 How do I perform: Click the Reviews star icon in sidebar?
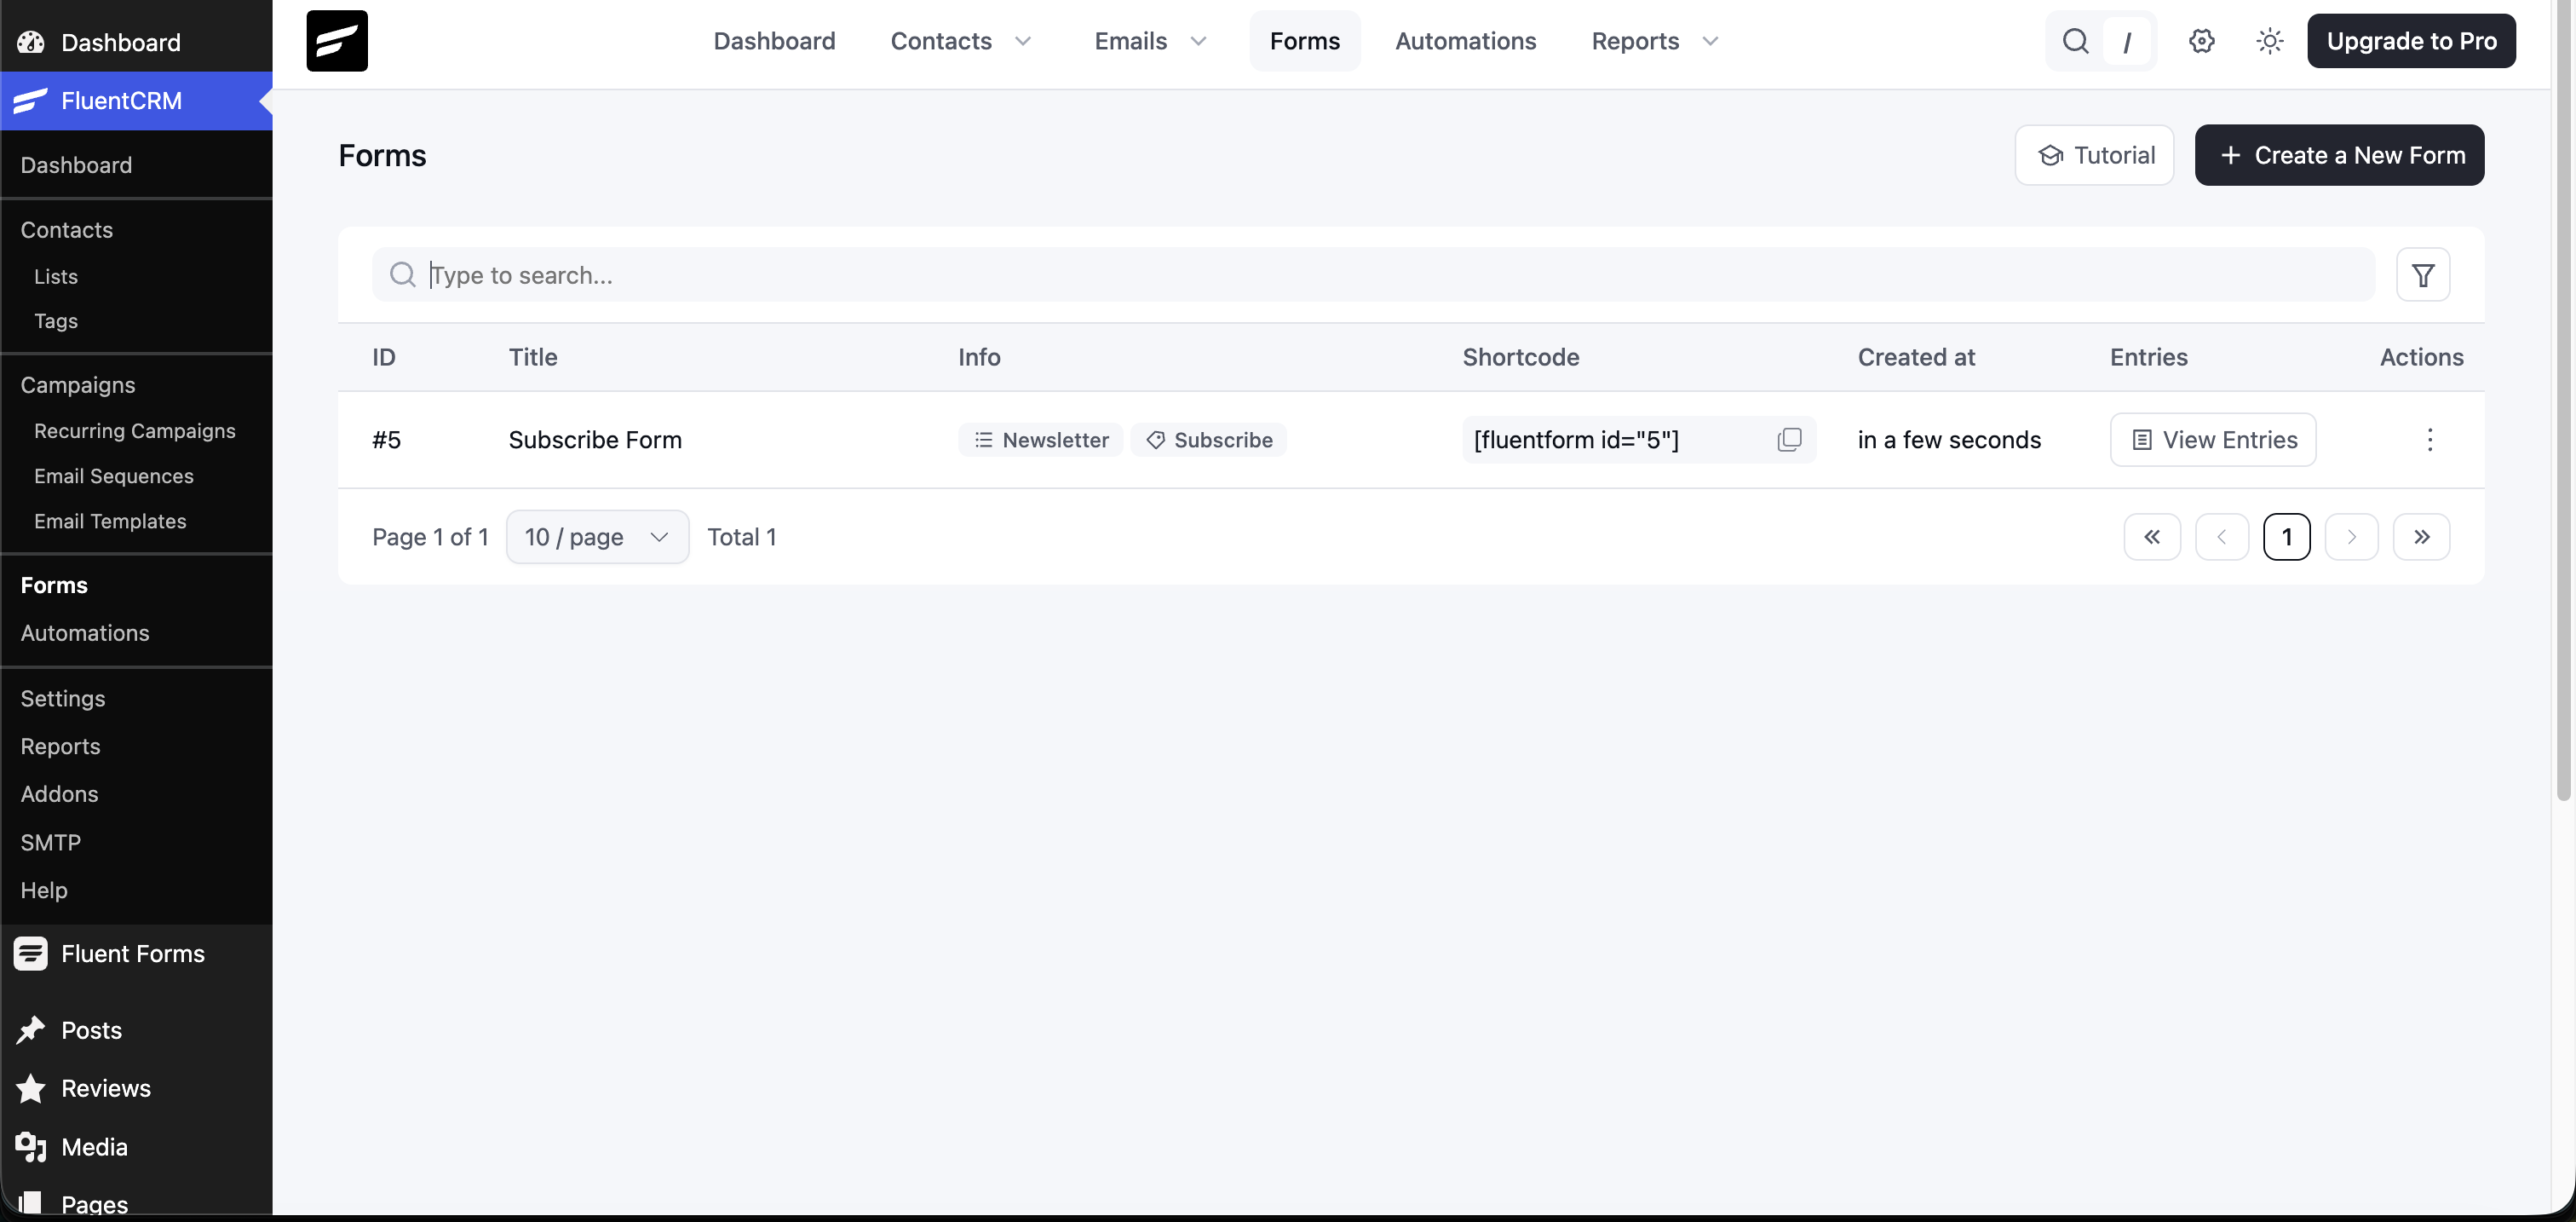[31, 1088]
